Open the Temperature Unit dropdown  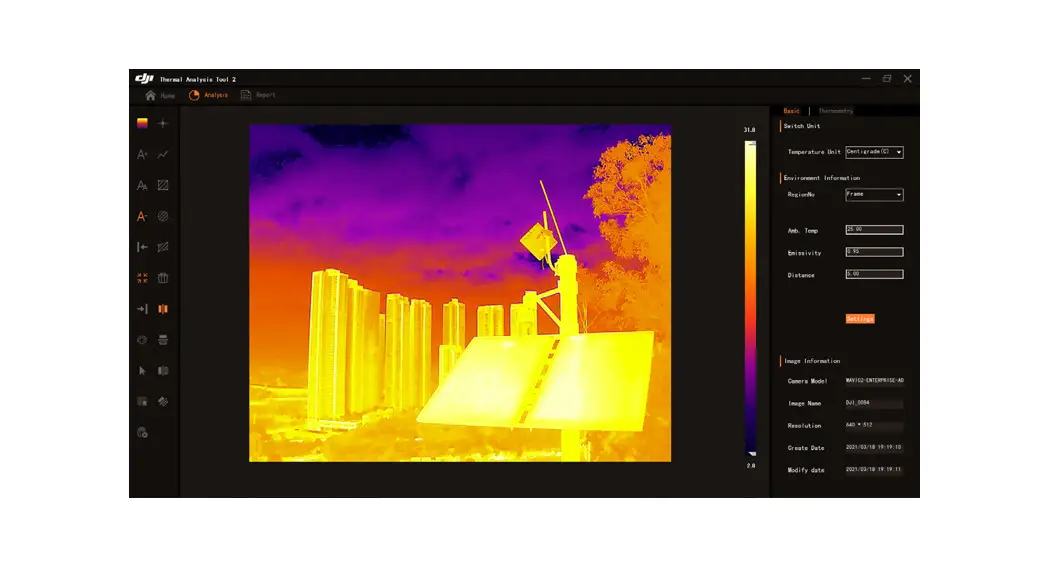click(x=874, y=152)
